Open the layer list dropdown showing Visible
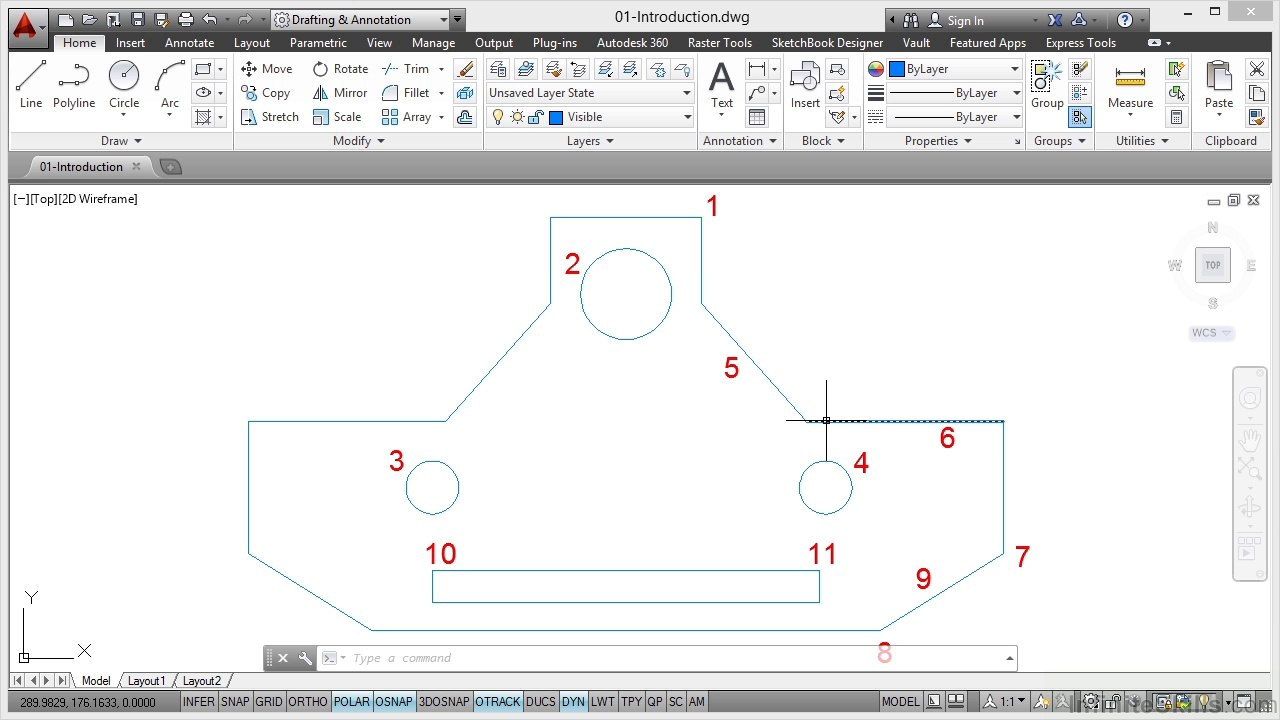The image size is (1280, 720). [x=590, y=117]
